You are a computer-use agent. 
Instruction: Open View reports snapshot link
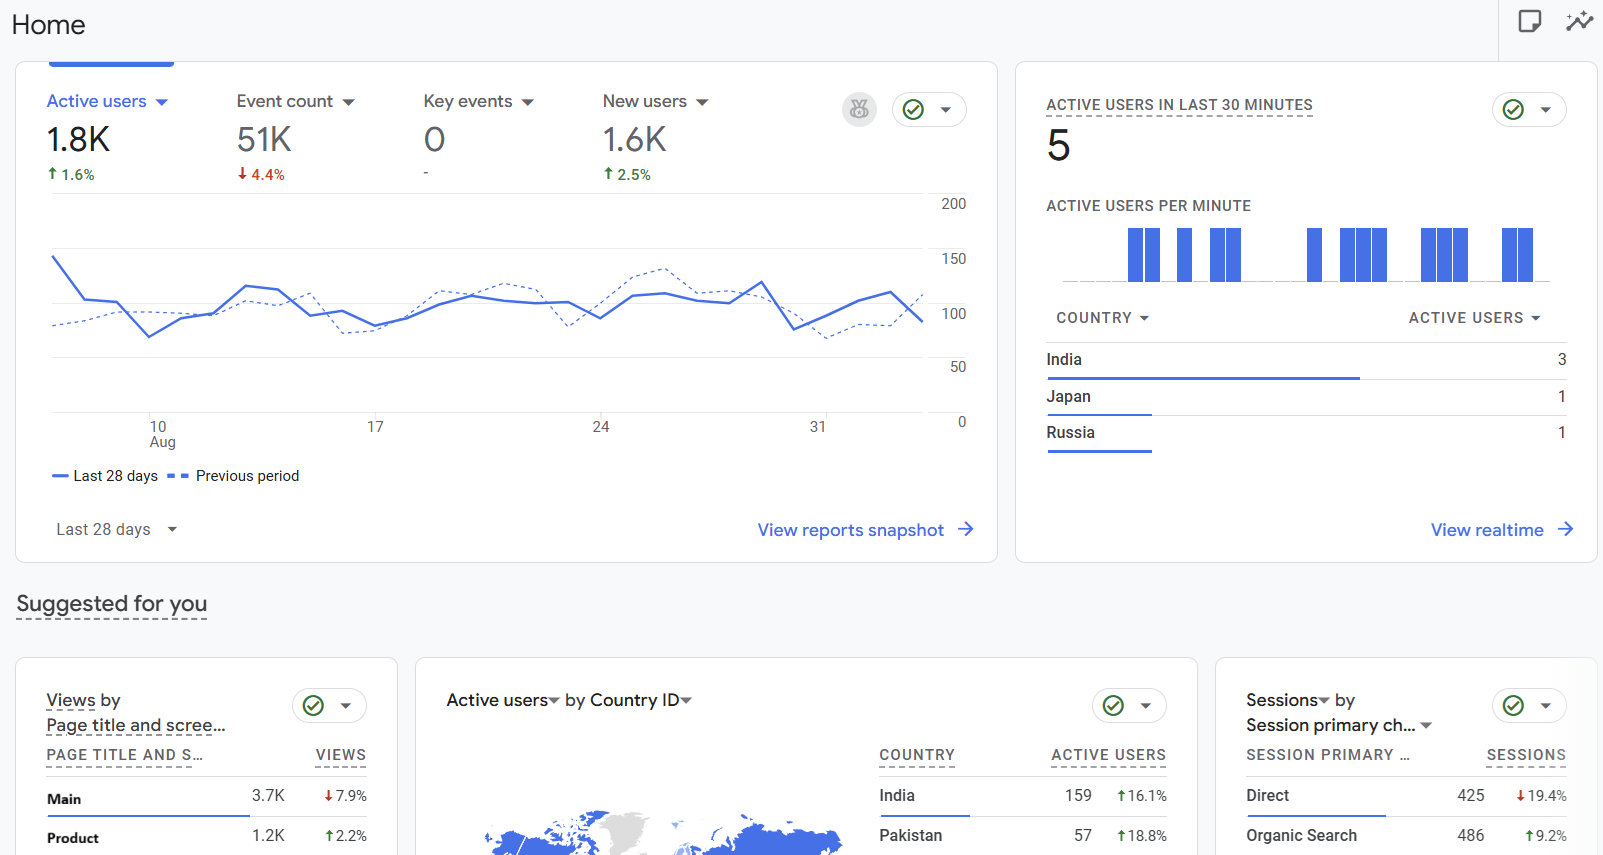(850, 530)
